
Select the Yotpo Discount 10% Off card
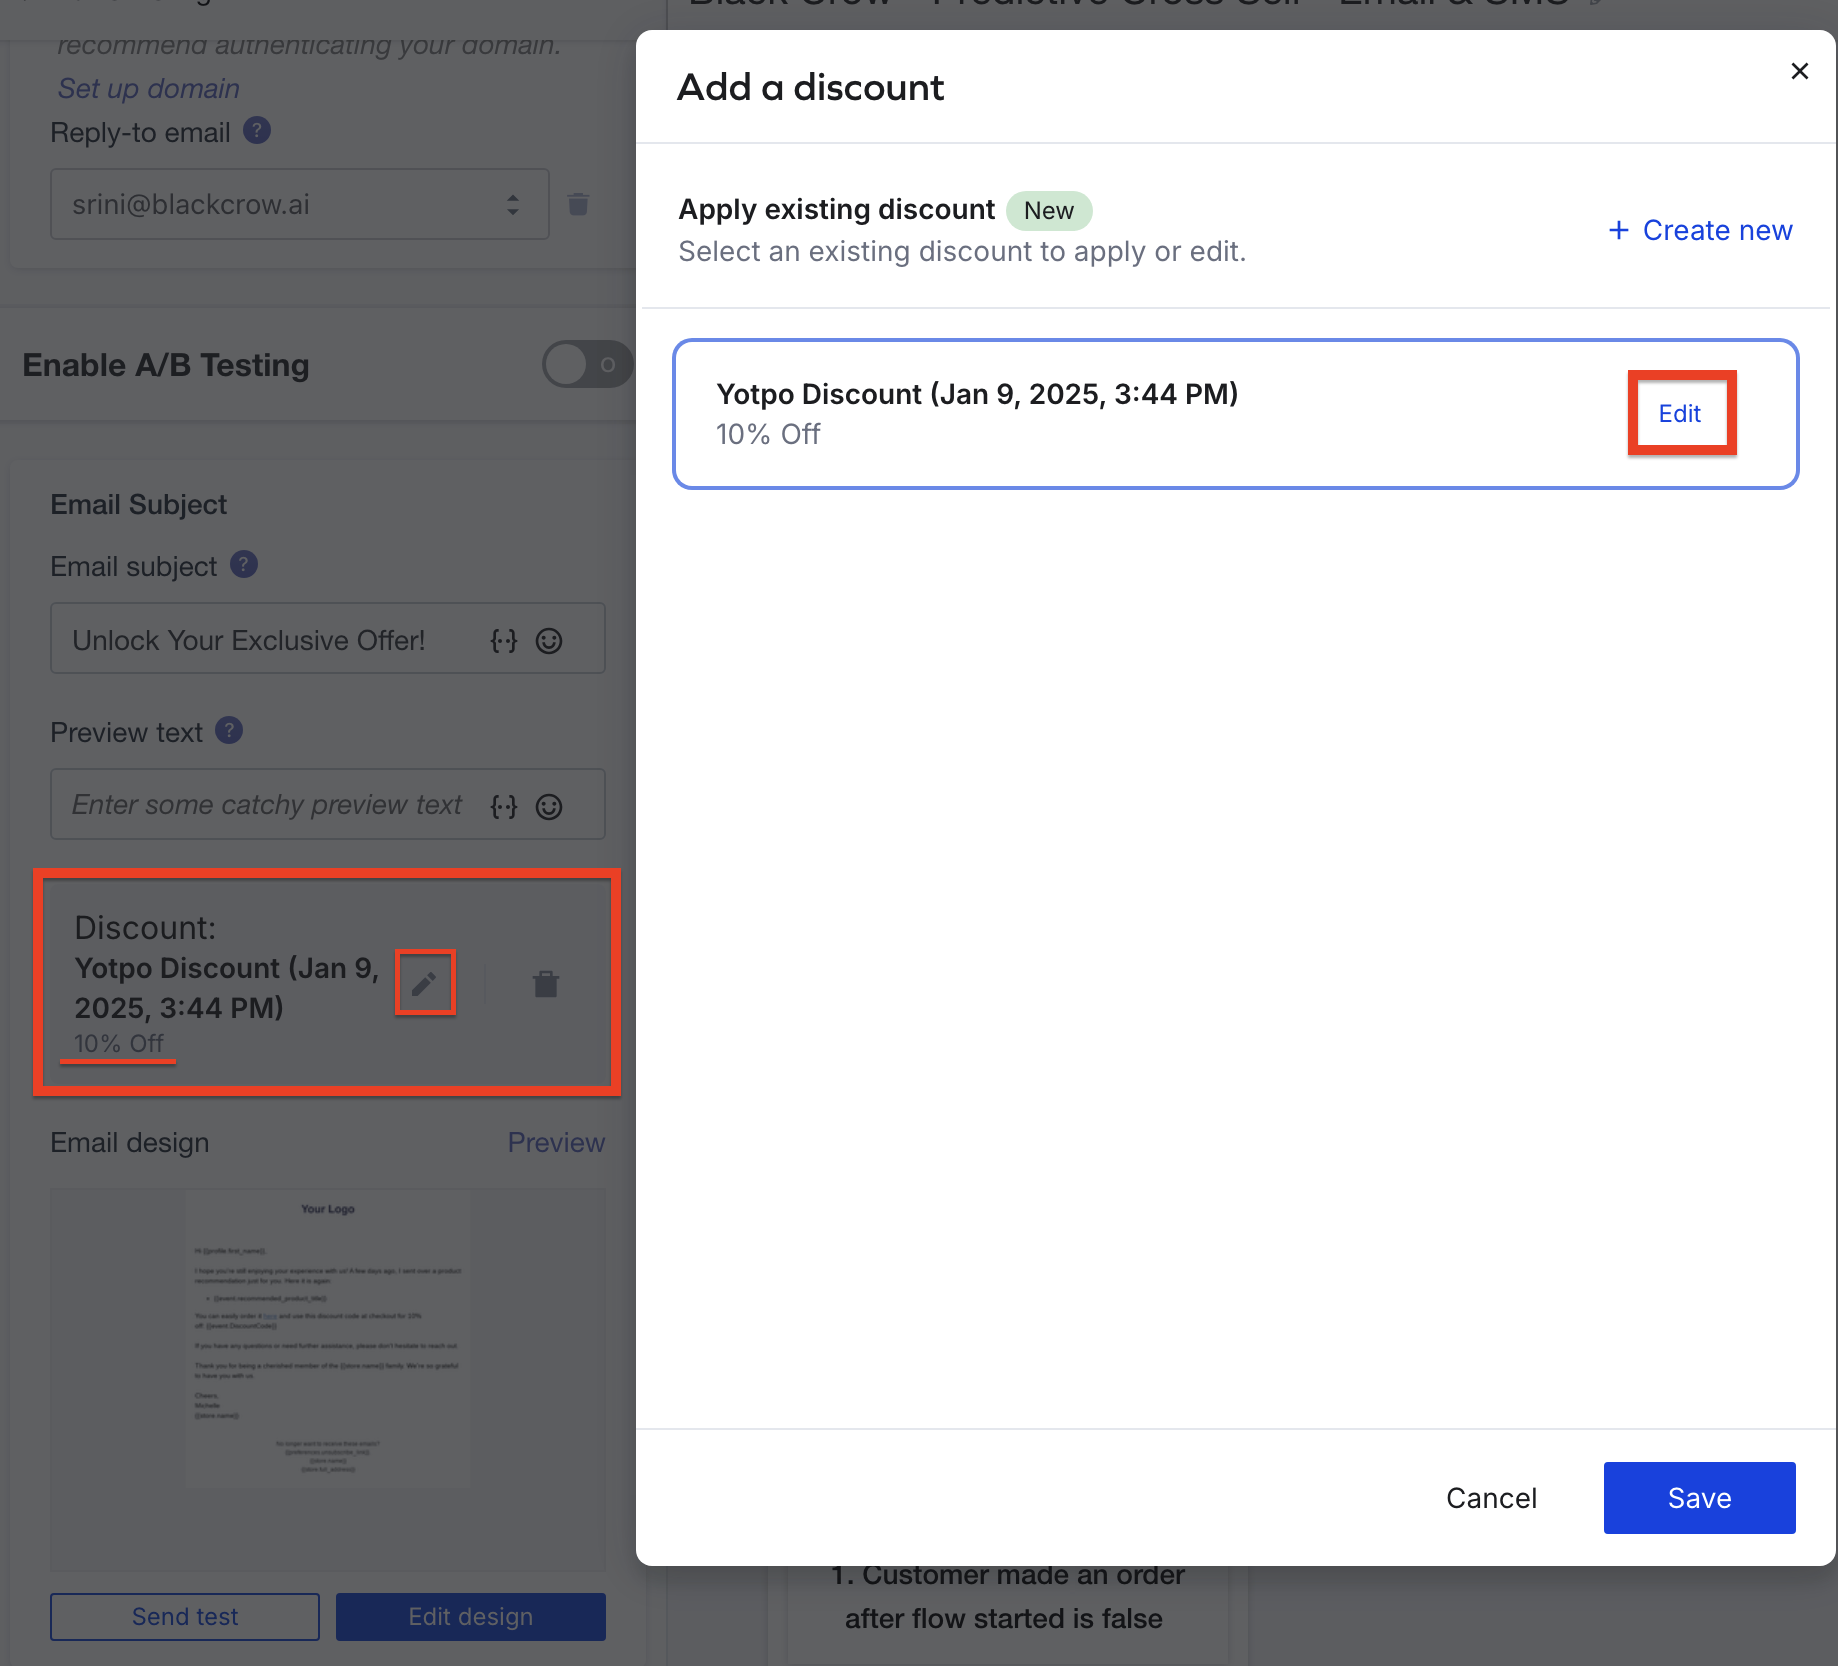1100,414
